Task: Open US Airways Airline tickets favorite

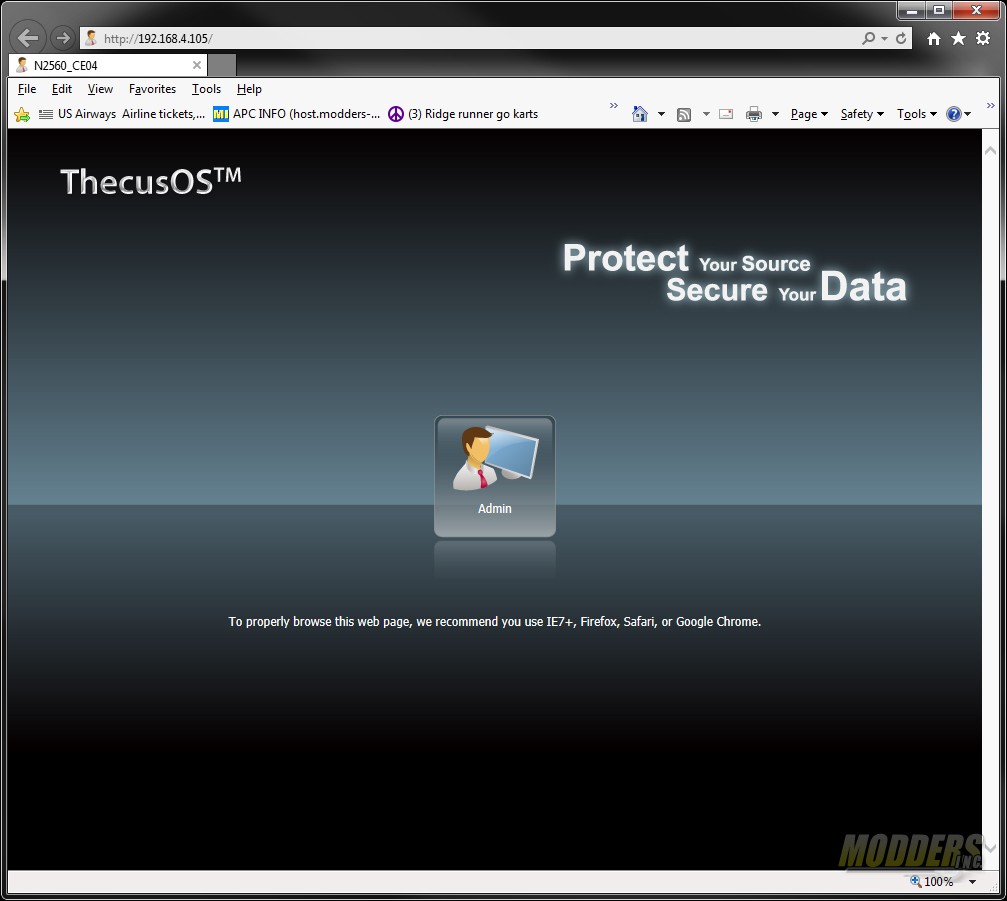Action: (122, 114)
